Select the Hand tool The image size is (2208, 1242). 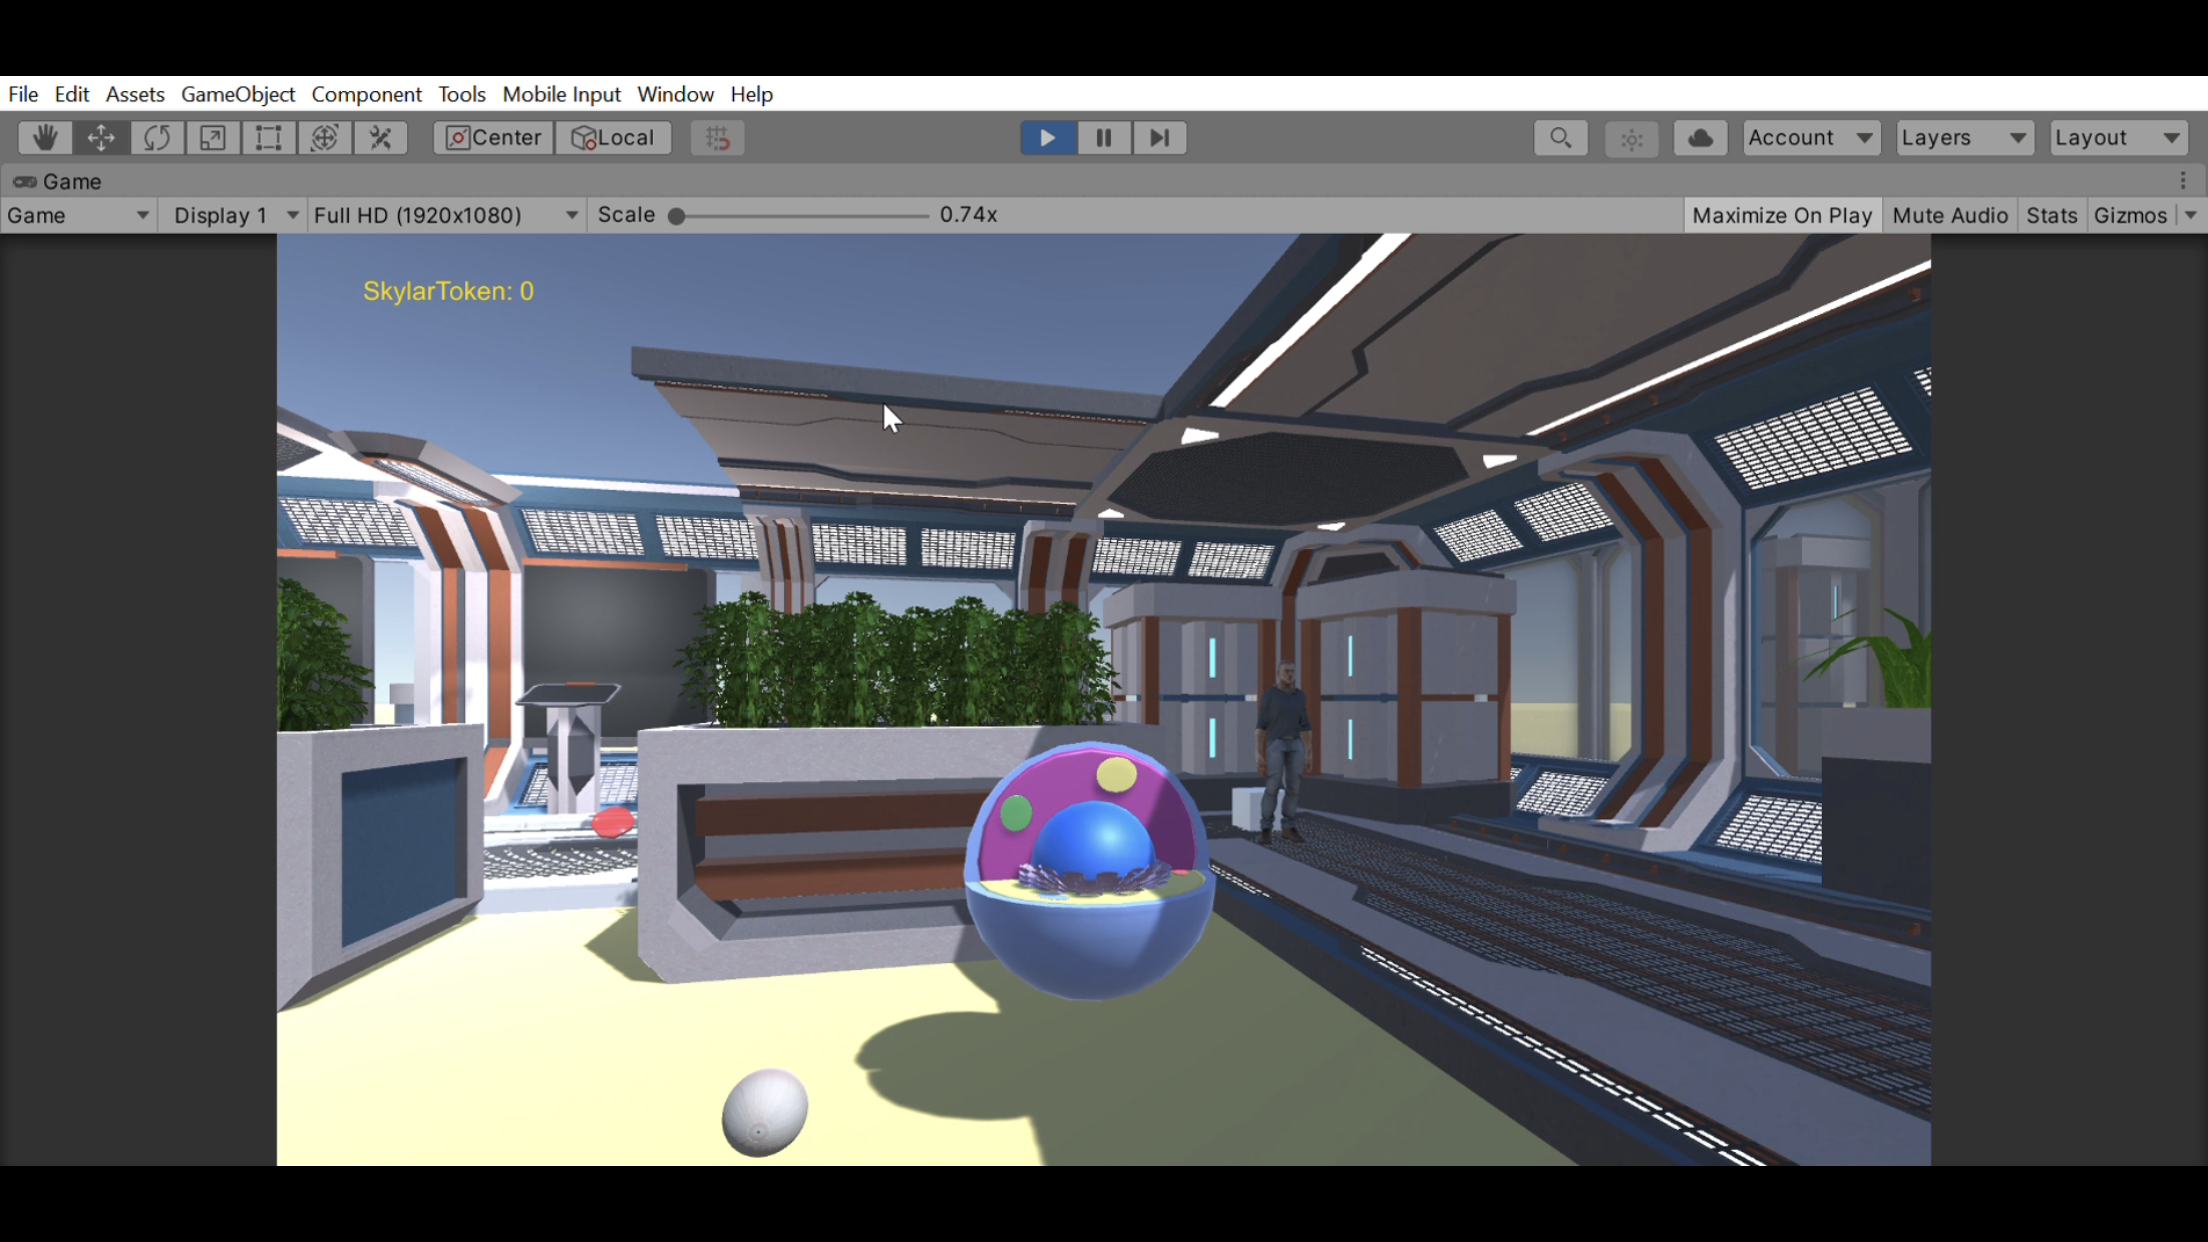pos(44,138)
